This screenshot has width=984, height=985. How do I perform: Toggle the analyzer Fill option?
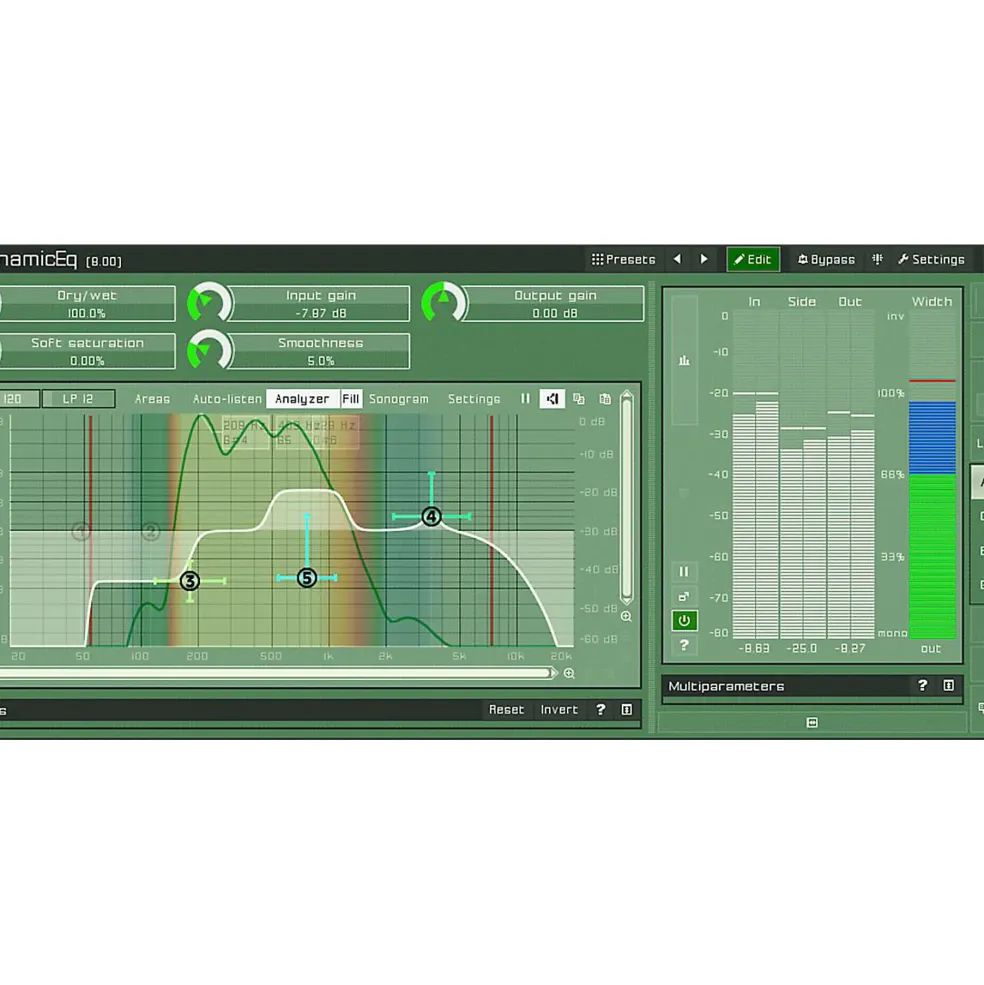point(351,399)
